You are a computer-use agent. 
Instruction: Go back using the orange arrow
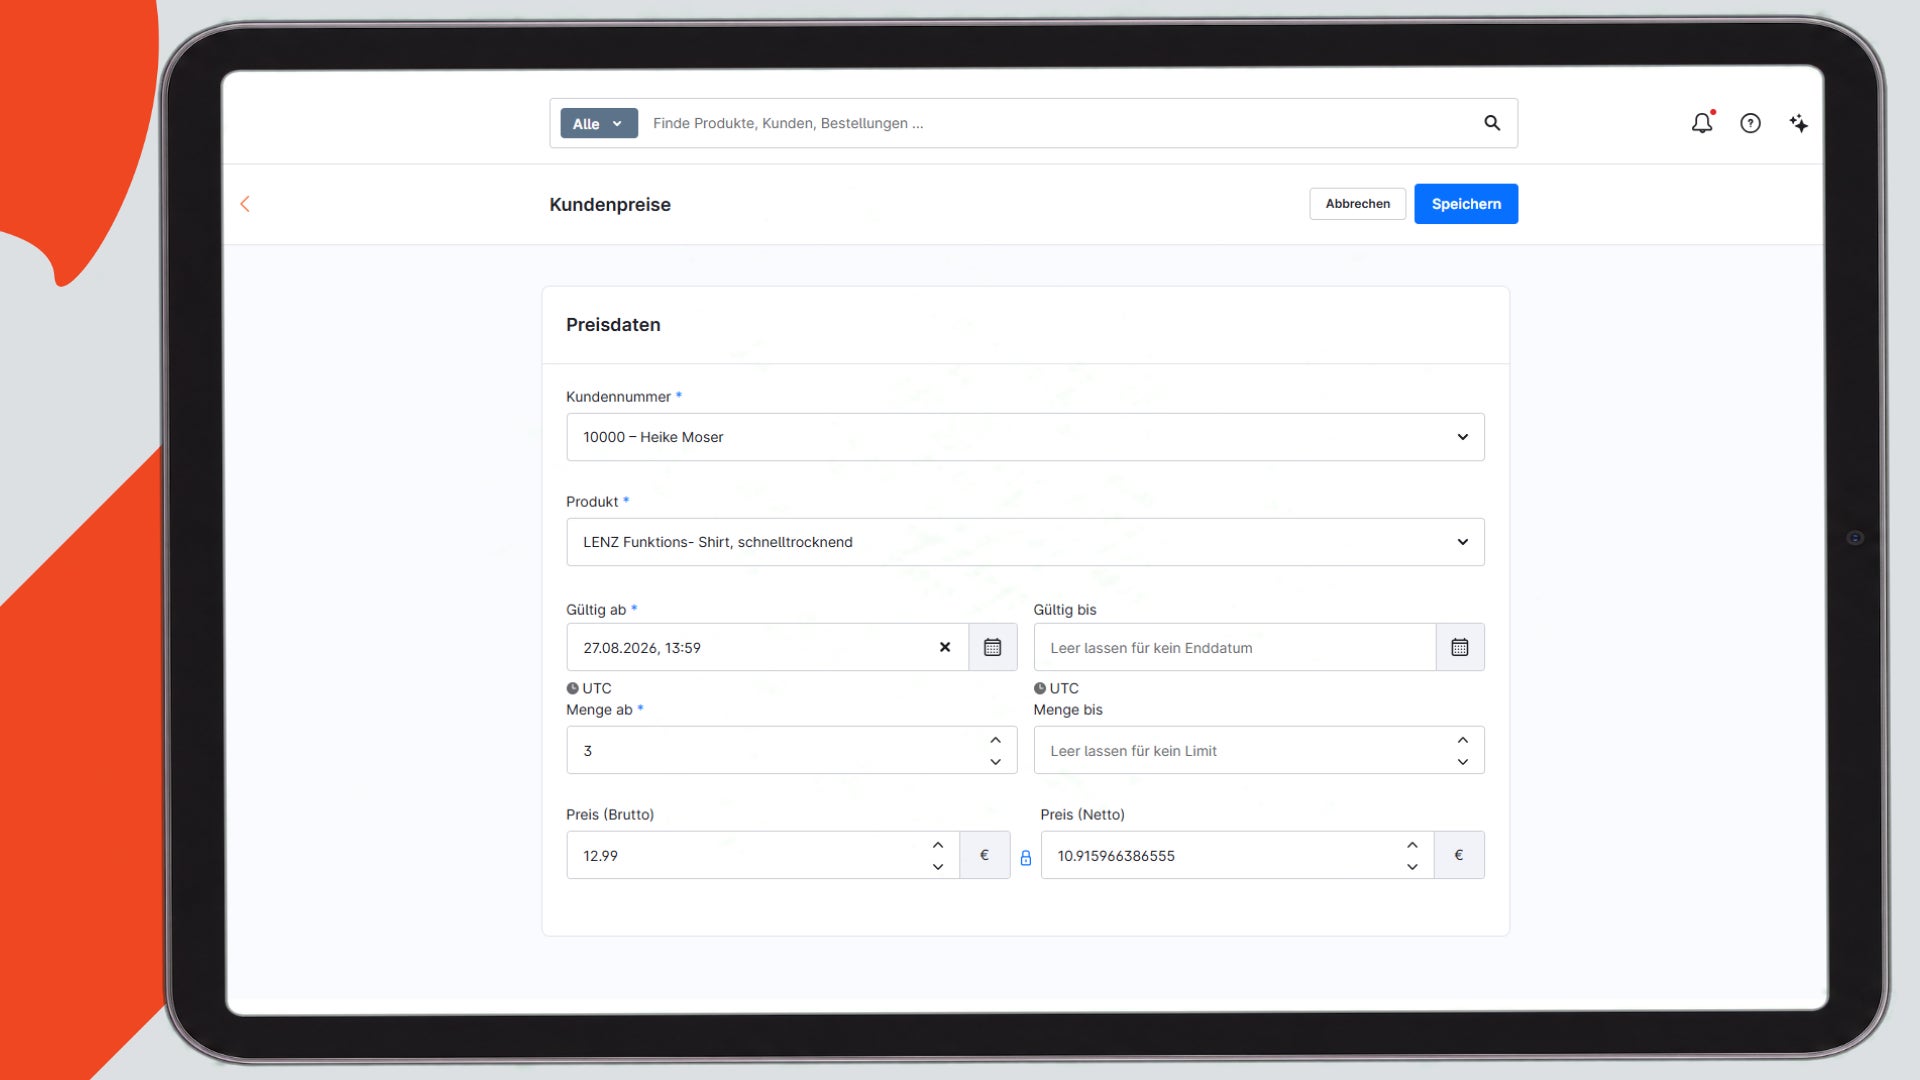click(x=245, y=204)
